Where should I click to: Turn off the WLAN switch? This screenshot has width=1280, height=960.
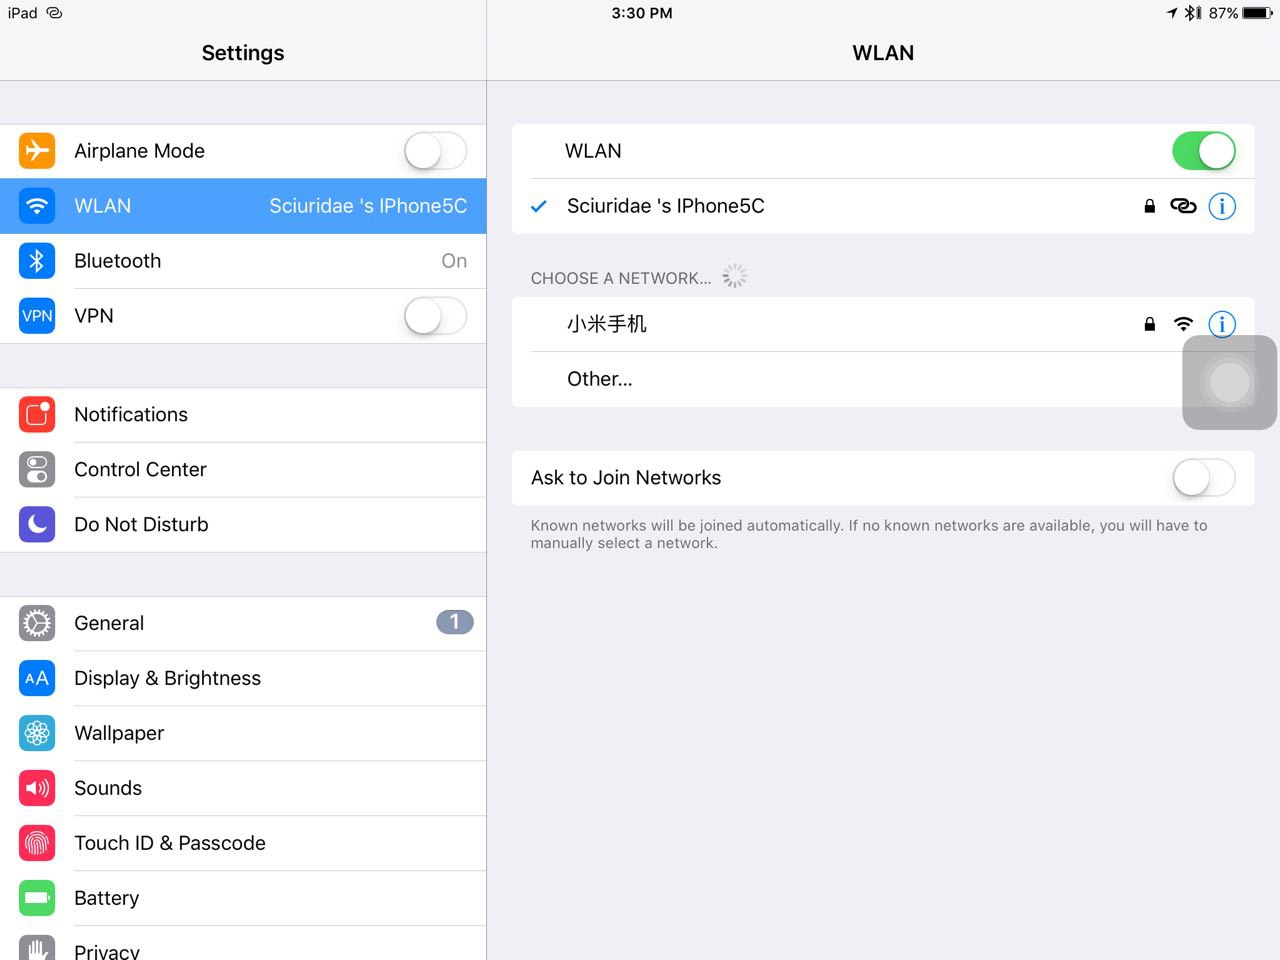click(x=1204, y=151)
